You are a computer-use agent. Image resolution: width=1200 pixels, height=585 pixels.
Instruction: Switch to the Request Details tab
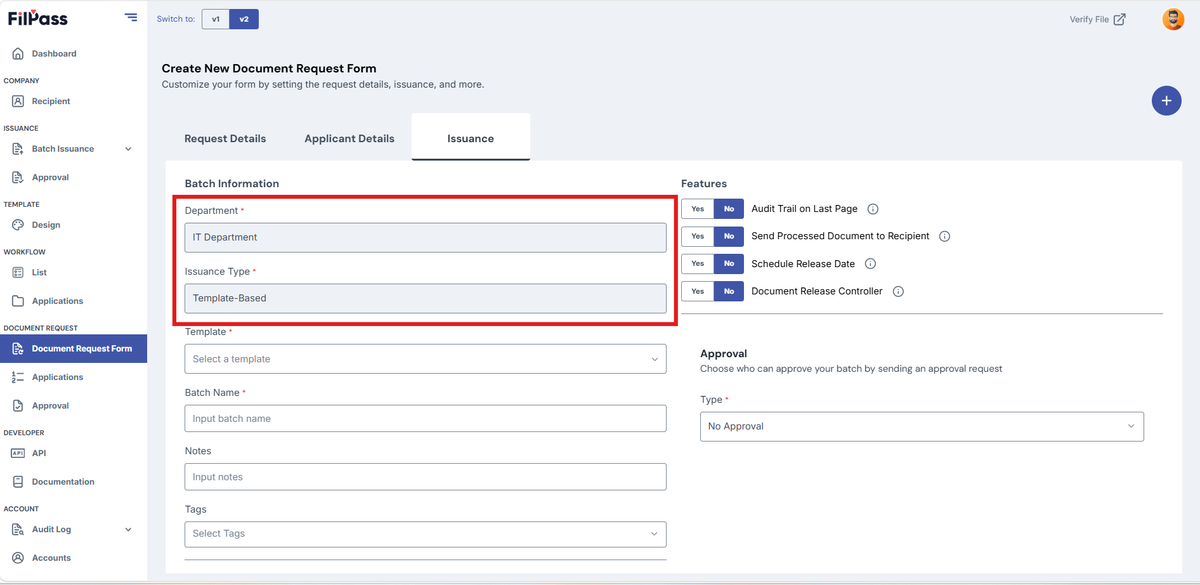point(225,139)
